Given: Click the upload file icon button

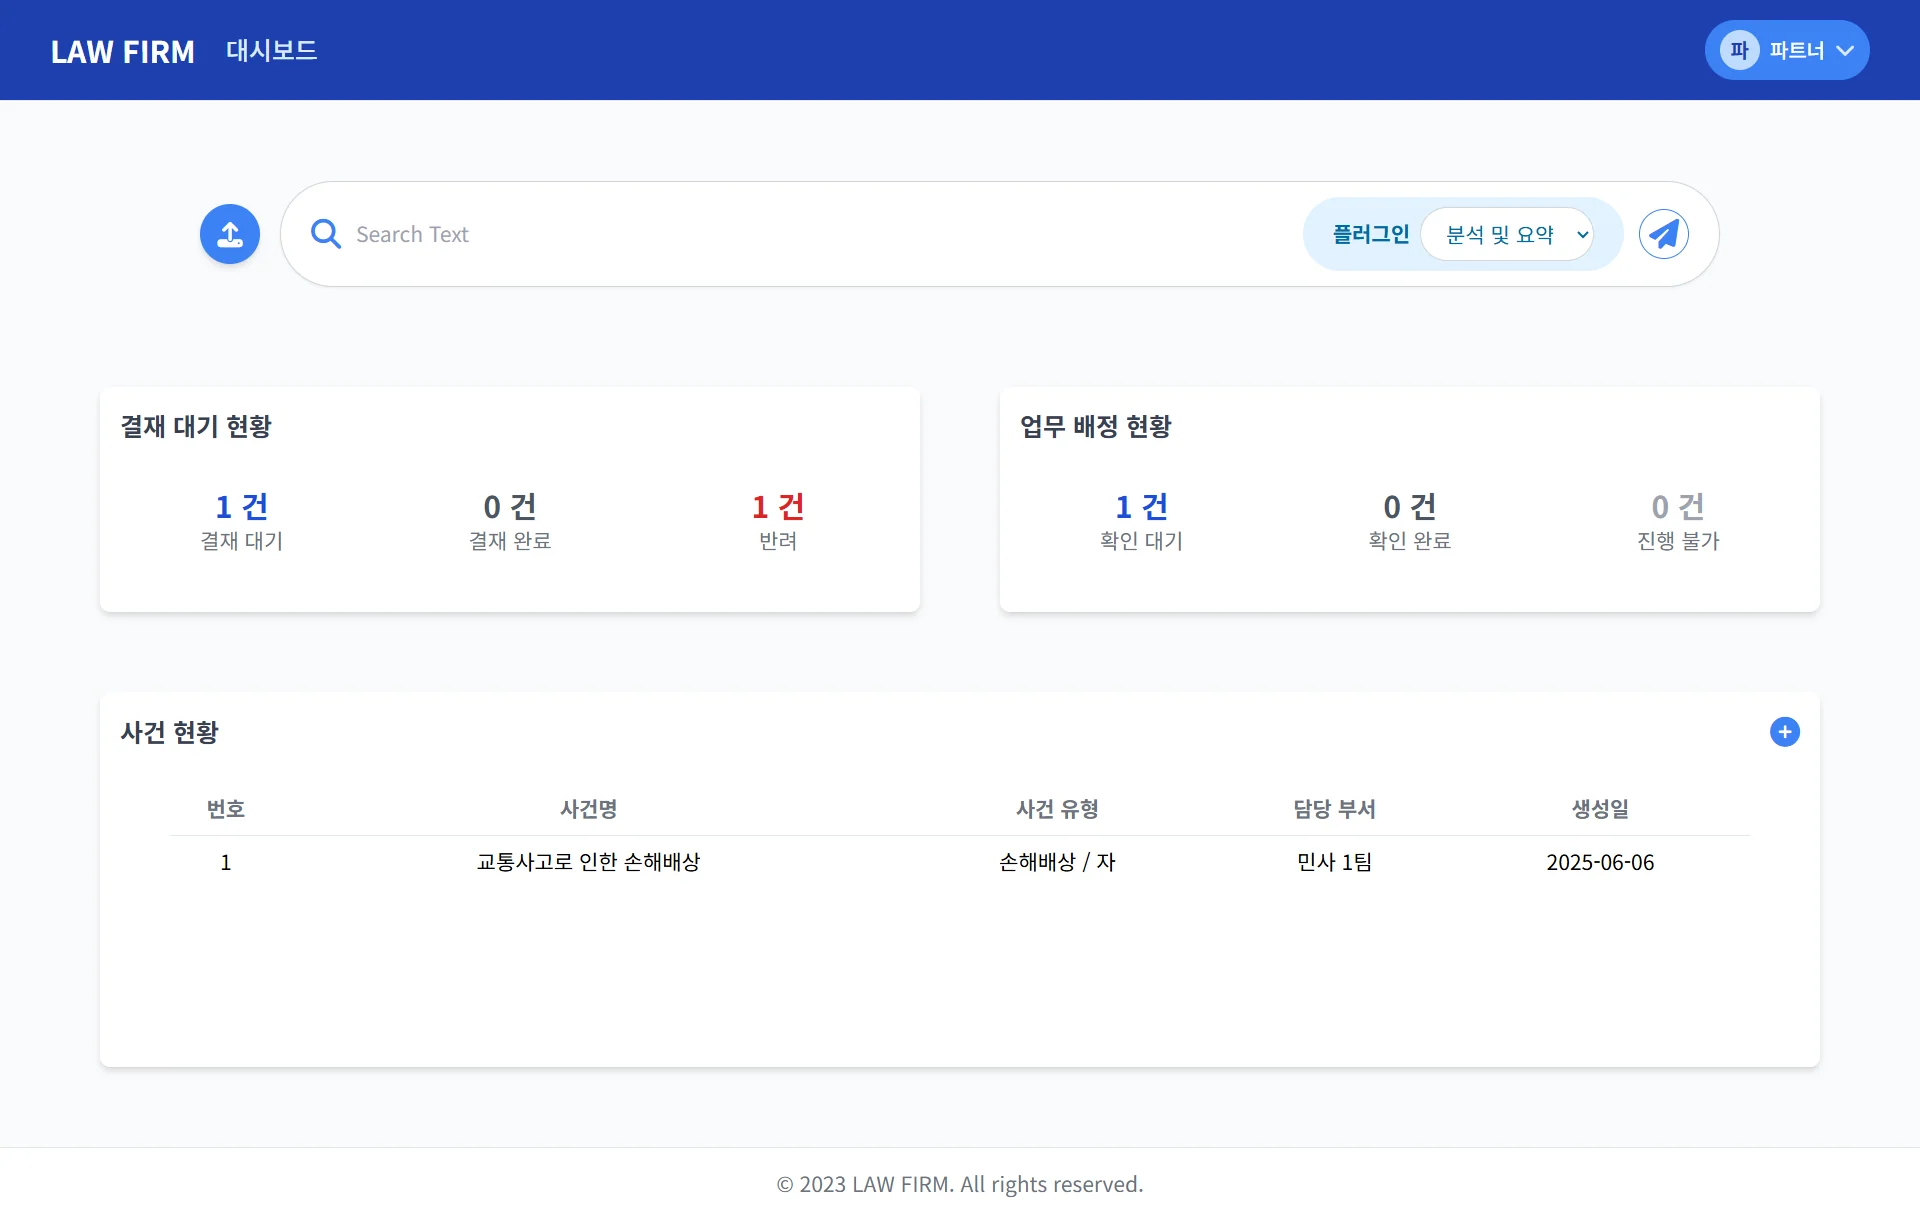Looking at the screenshot, I should [230, 234].
